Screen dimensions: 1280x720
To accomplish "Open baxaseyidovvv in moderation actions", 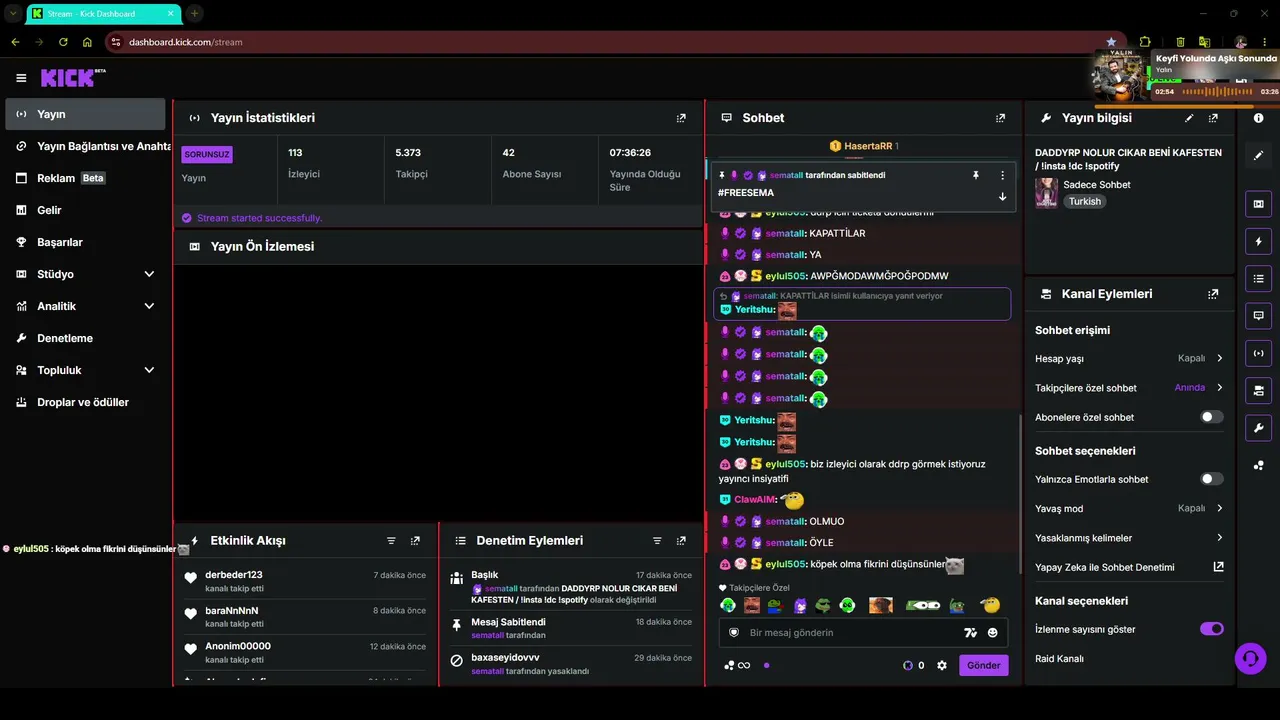I will tap(505, 658).
